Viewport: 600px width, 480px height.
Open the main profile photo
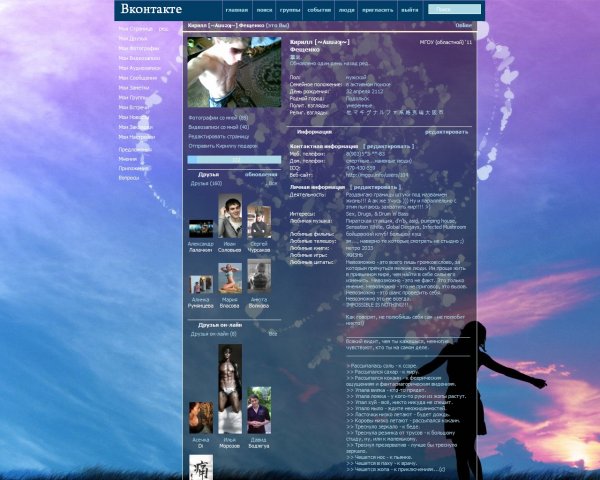pos(234,72)
